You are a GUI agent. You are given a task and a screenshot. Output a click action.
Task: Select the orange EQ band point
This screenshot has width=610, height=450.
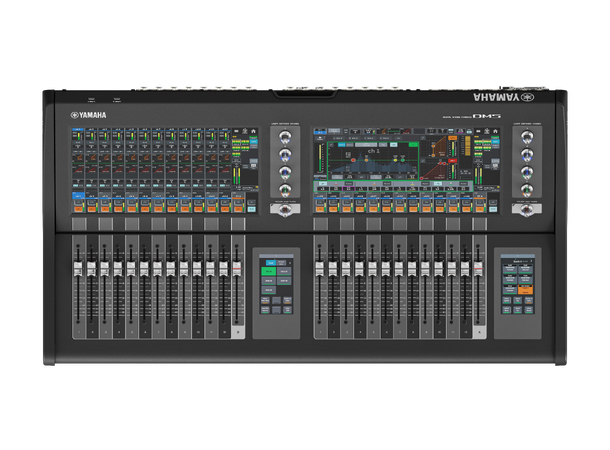click(x=366, y=160)
